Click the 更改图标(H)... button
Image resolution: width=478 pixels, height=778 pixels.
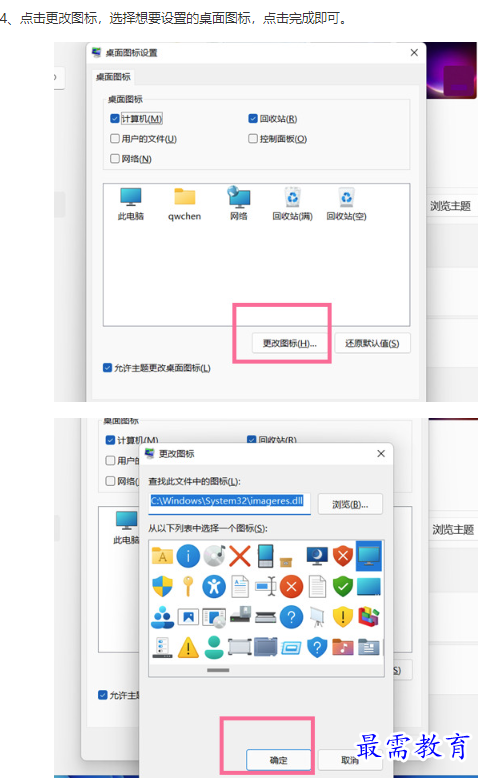pyautogui.click(x=289, y=343)
